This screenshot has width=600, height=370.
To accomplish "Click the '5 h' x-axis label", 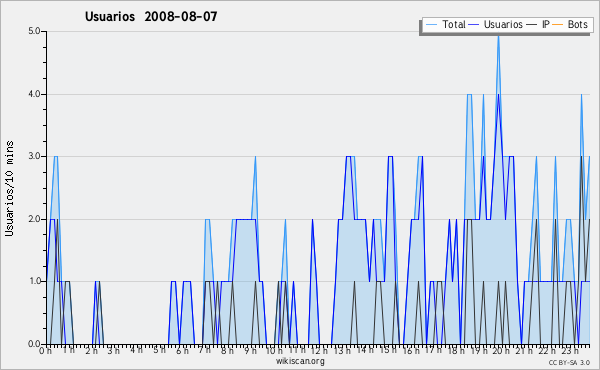I will point(159,350).
